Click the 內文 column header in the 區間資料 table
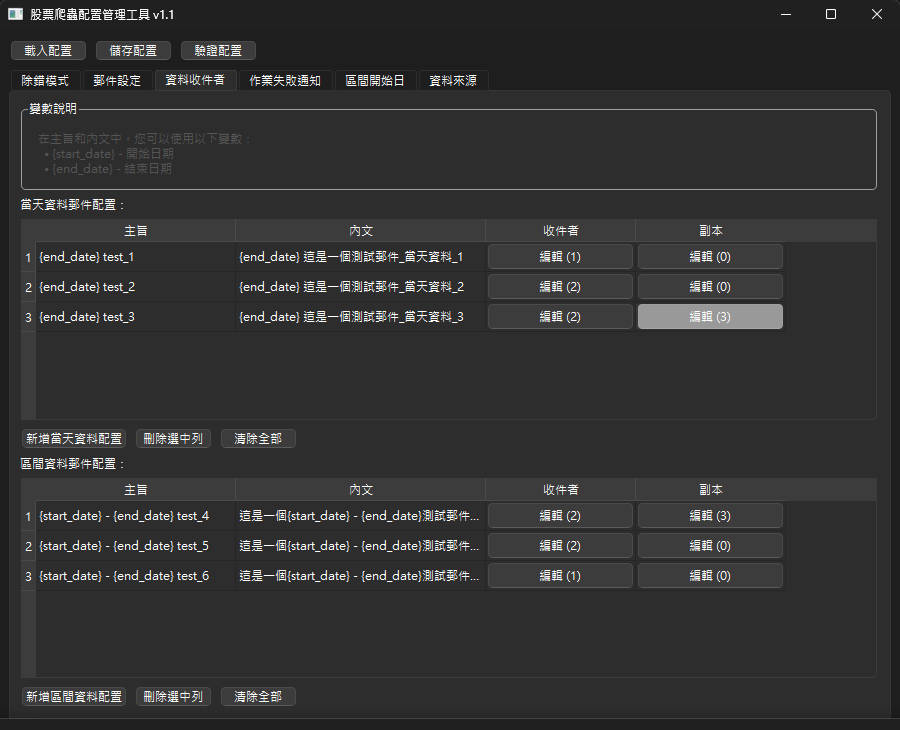 (360, 490)
